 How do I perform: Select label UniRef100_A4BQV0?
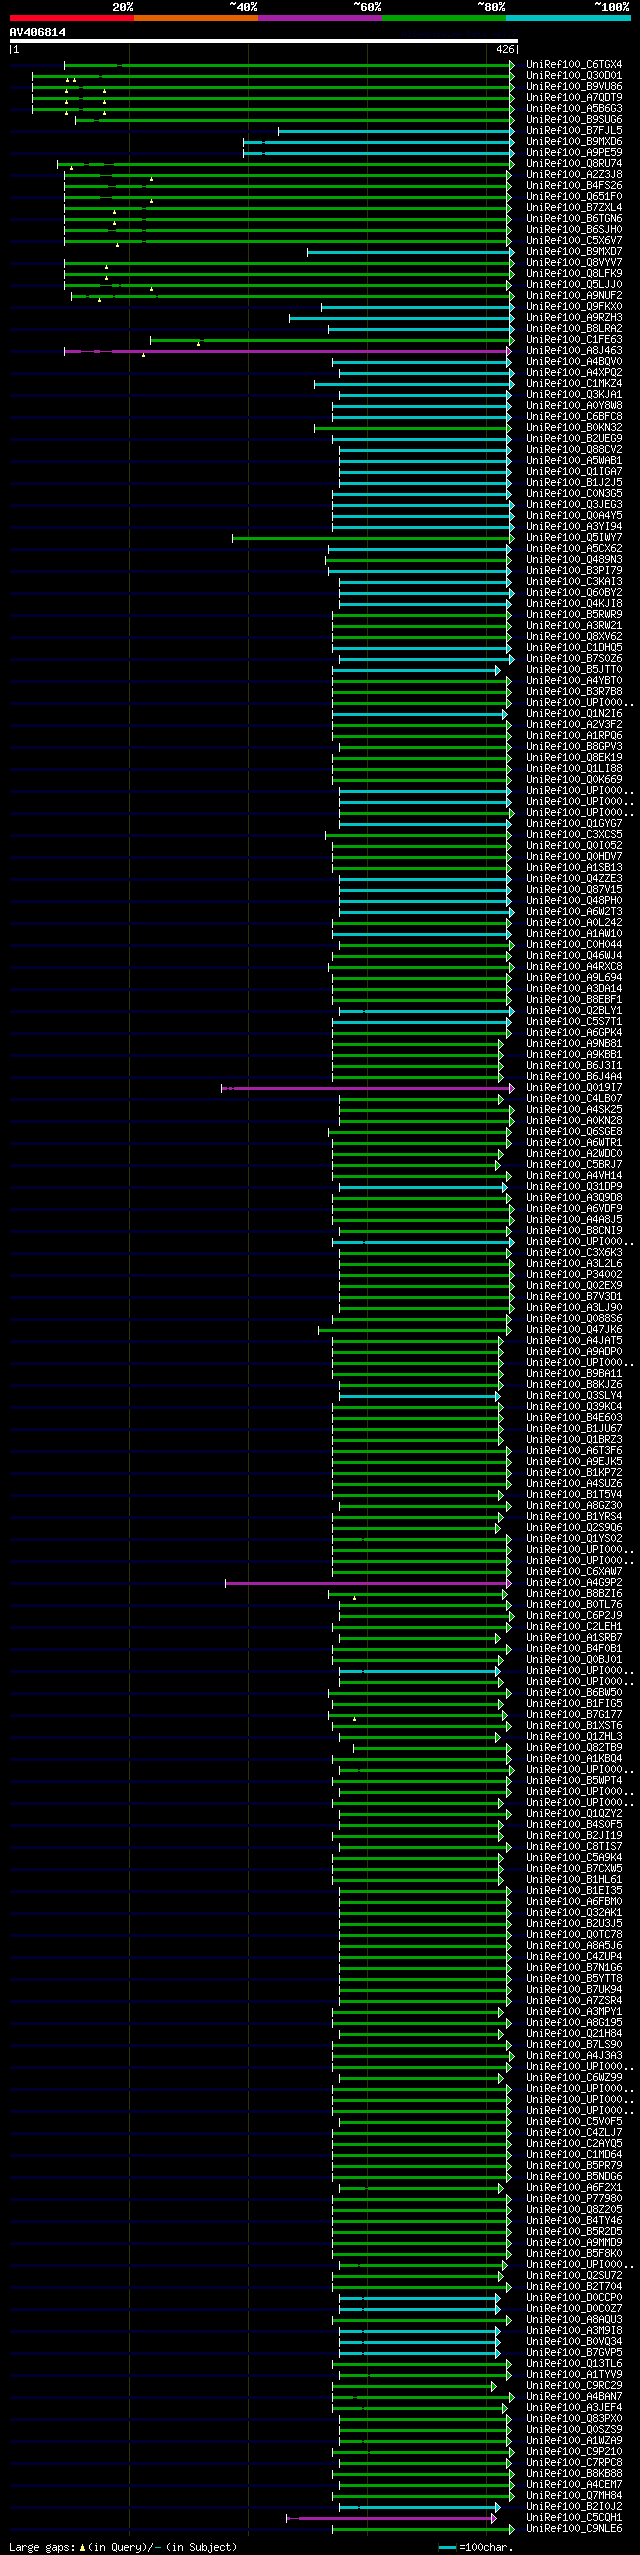pos(574,362)
